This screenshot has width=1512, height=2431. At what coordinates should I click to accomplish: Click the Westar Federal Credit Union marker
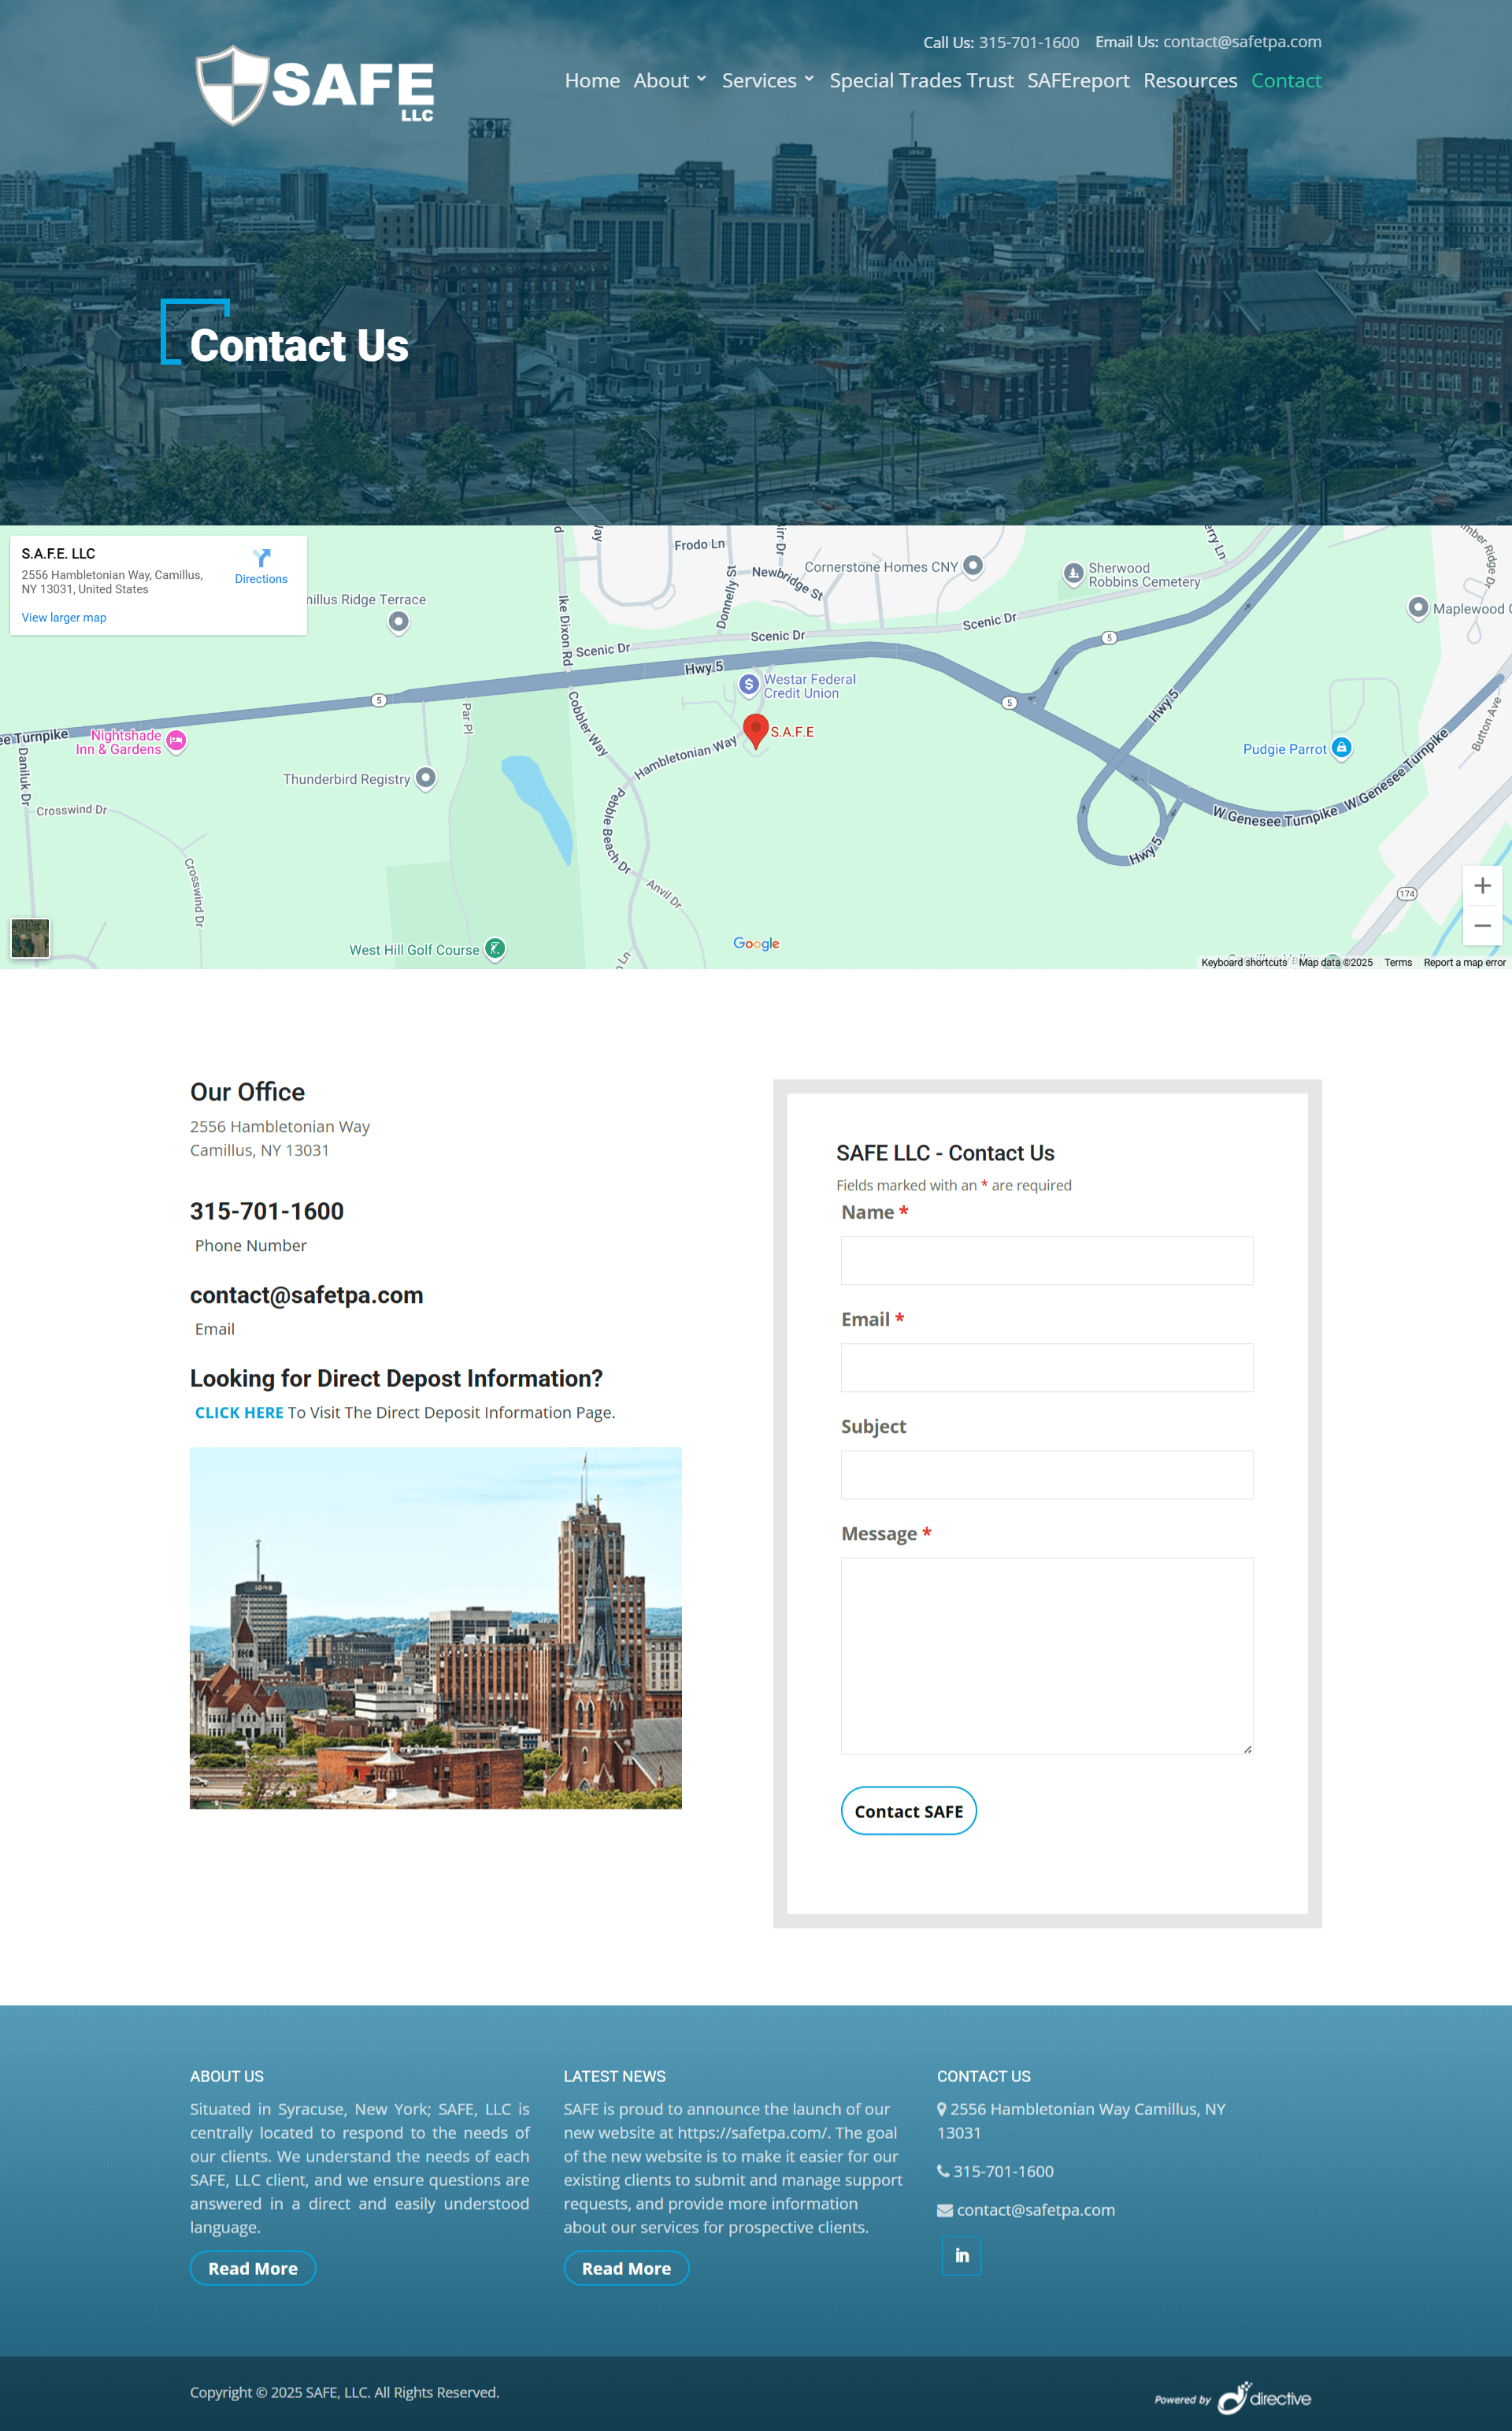tap(749, 685)
